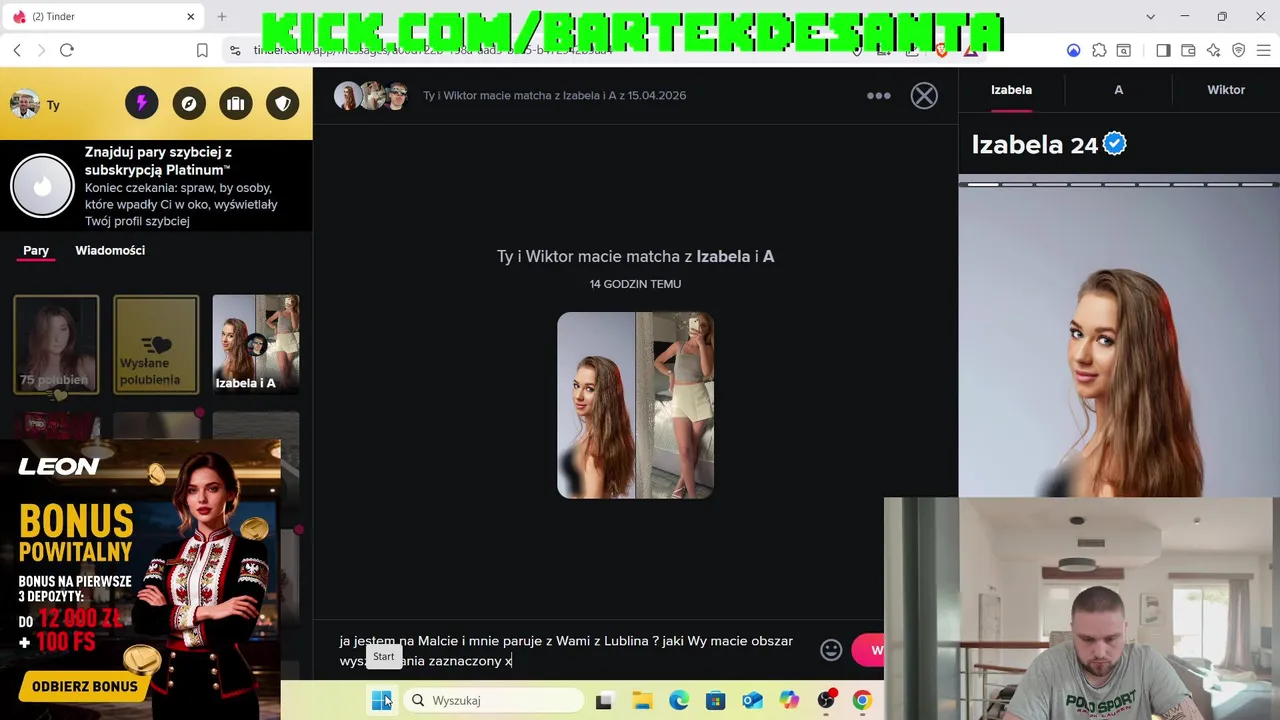Go back with browser back arrow

point(17,50)
